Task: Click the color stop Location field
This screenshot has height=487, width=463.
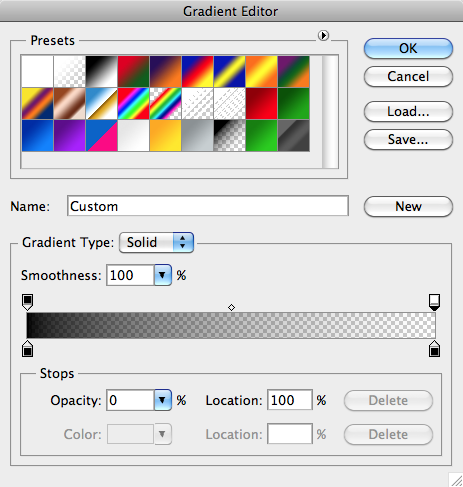Action: [x=290, y=434]
